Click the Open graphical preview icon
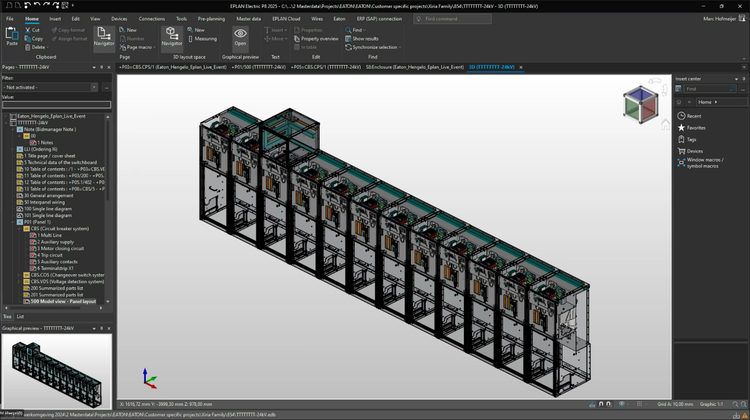The height and width of the screenshot is (420, 750). click(240, 38)
